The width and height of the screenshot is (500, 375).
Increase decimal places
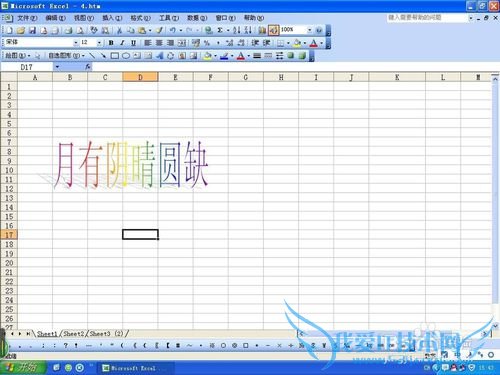[x=229, y=43]
